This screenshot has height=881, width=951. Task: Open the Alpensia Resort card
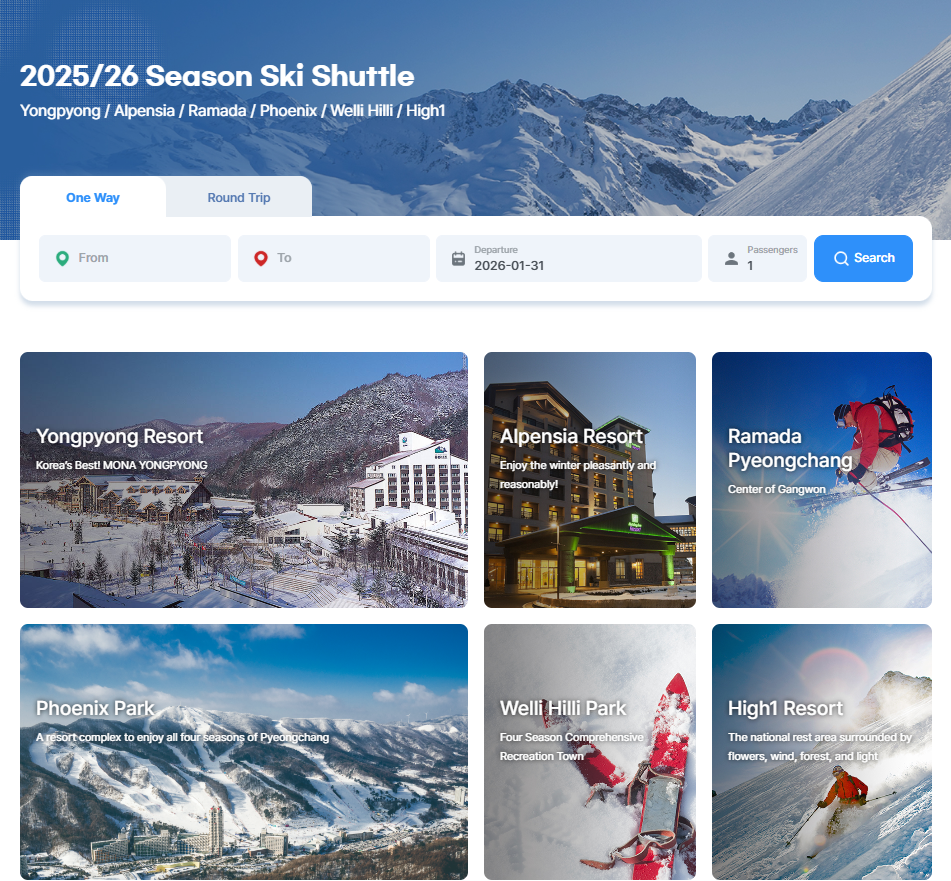(x=590, y=480)
